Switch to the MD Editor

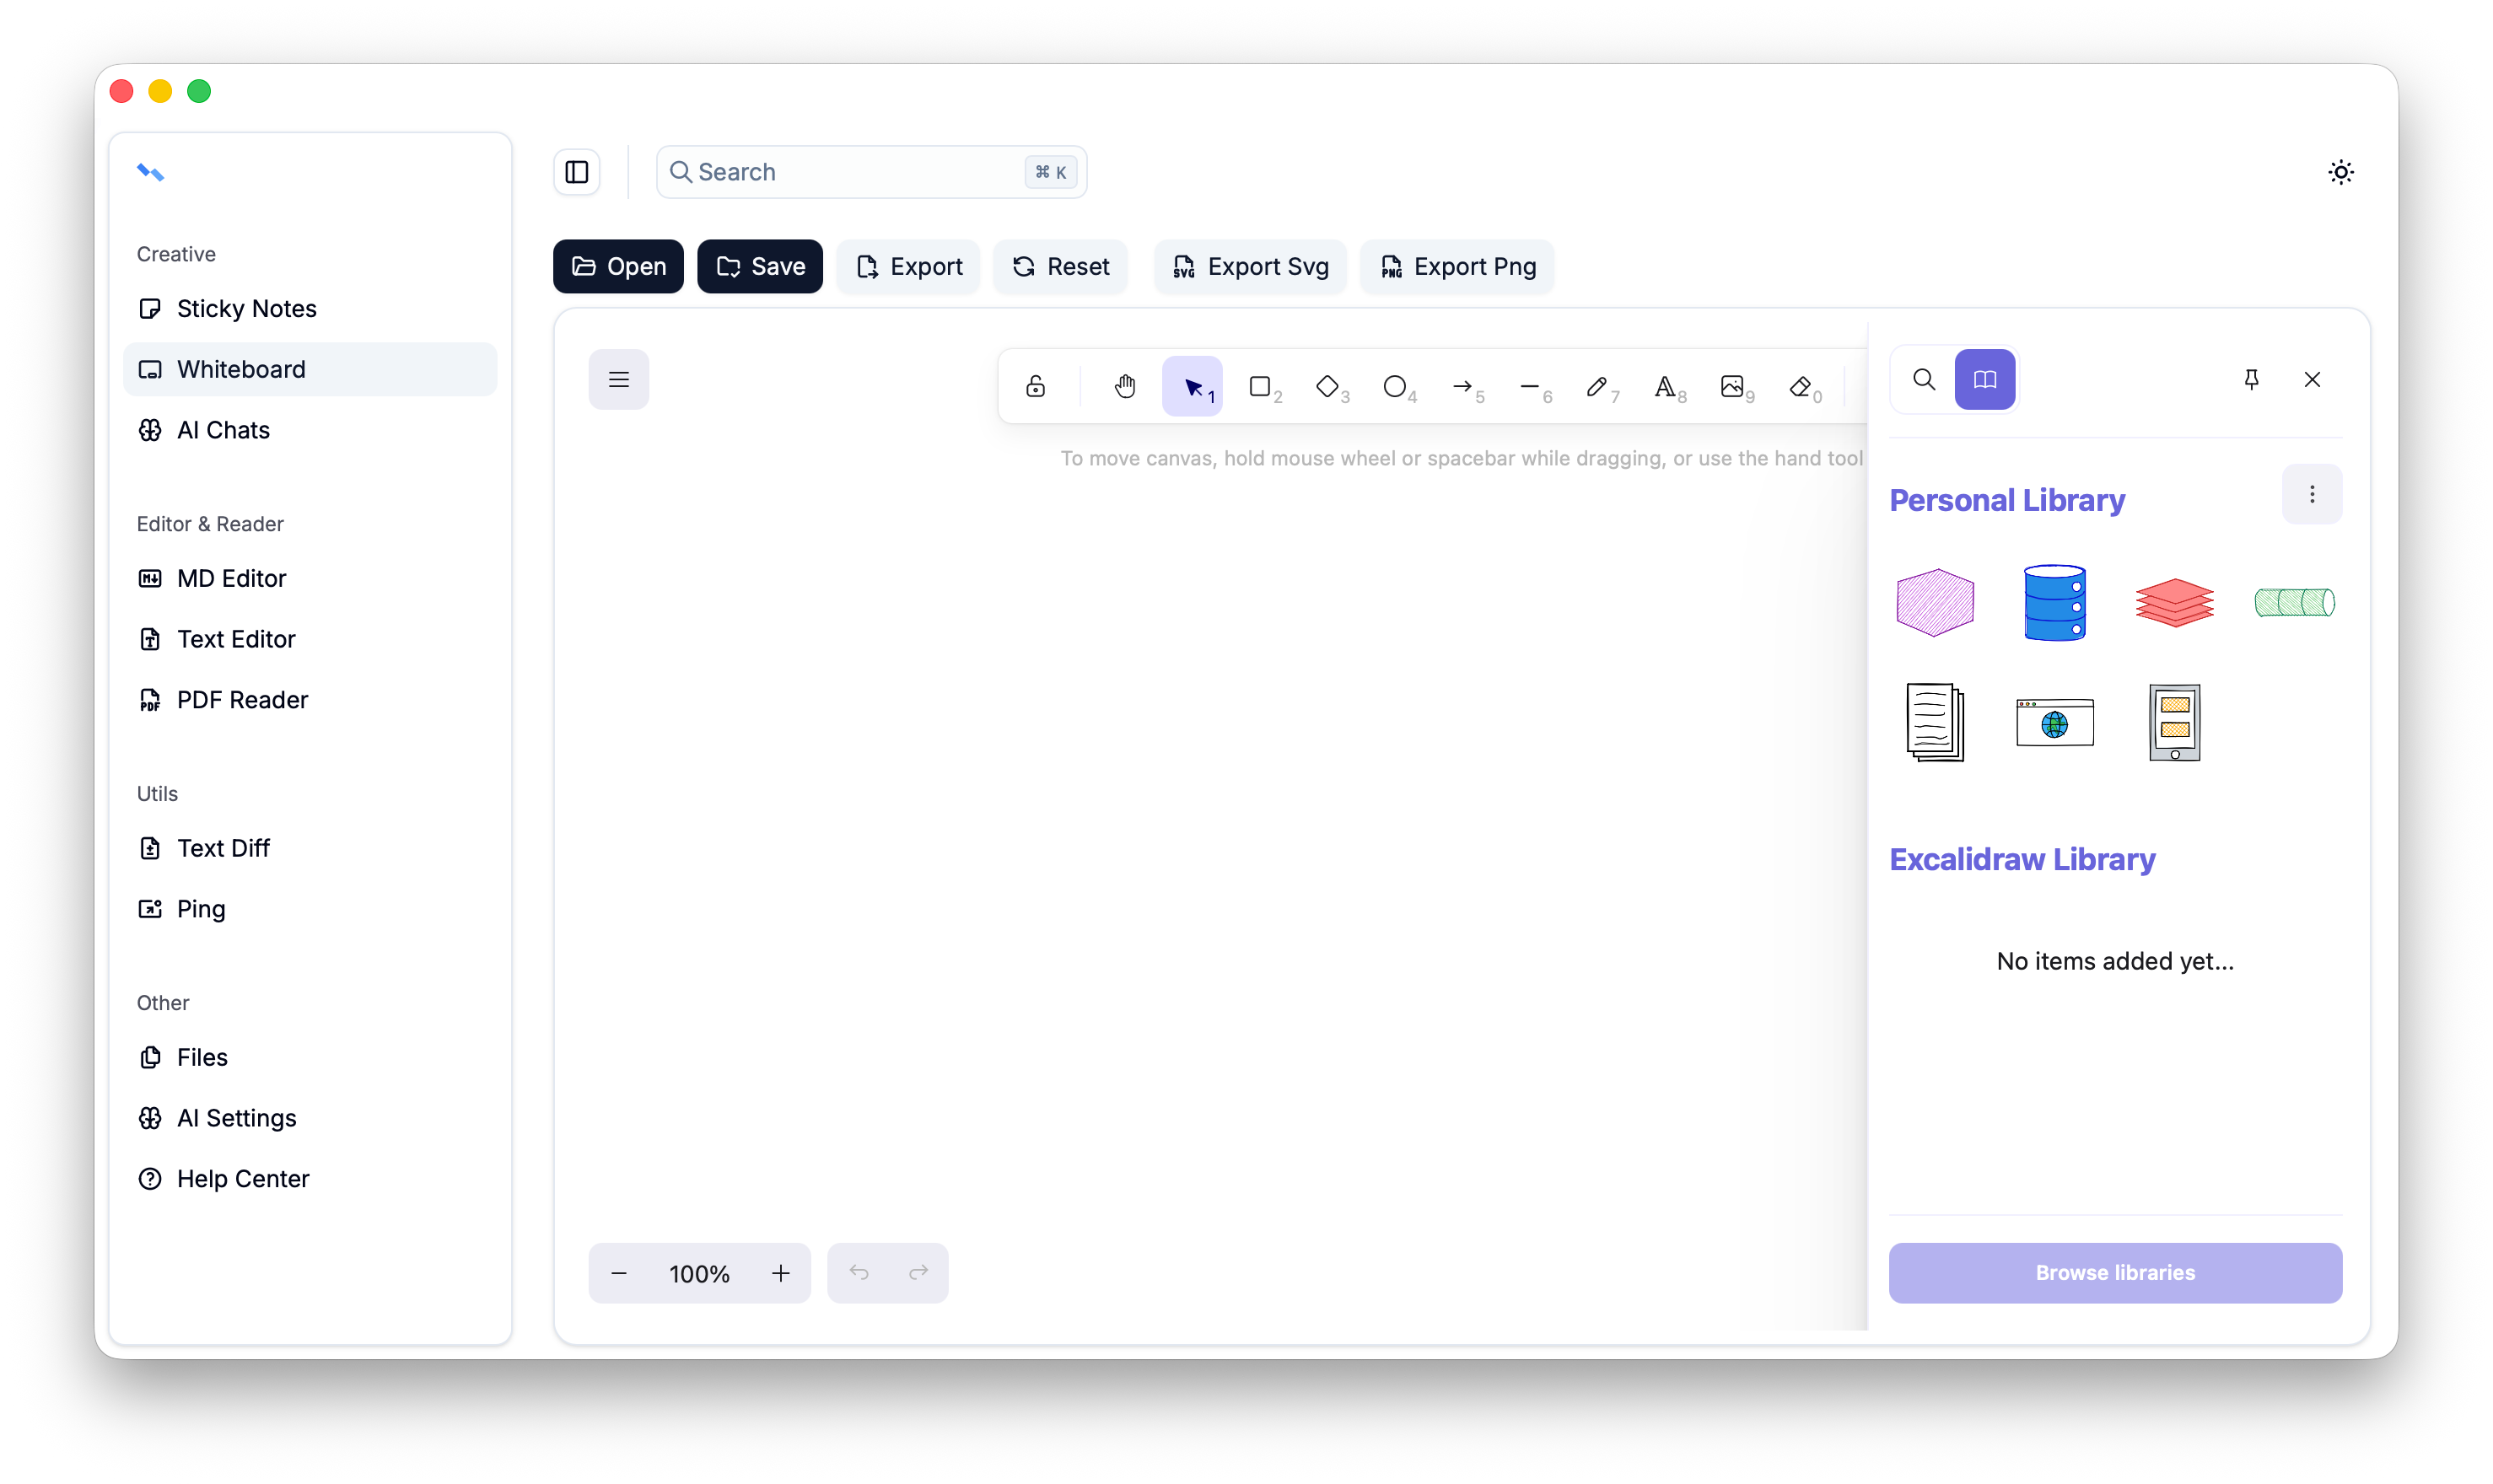click(230, 578)
